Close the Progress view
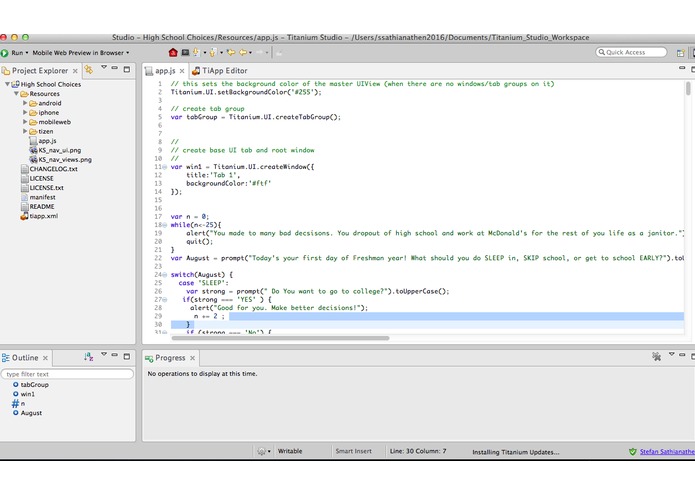Image resolution: width=695 pixels, height=494 pixels. (192, 358)
